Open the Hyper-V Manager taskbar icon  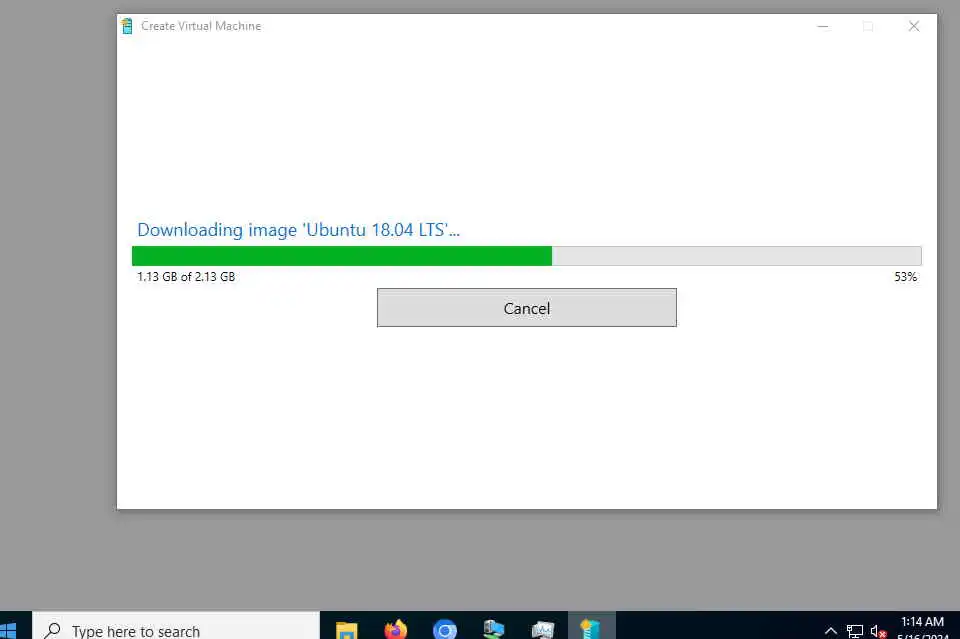493,629
